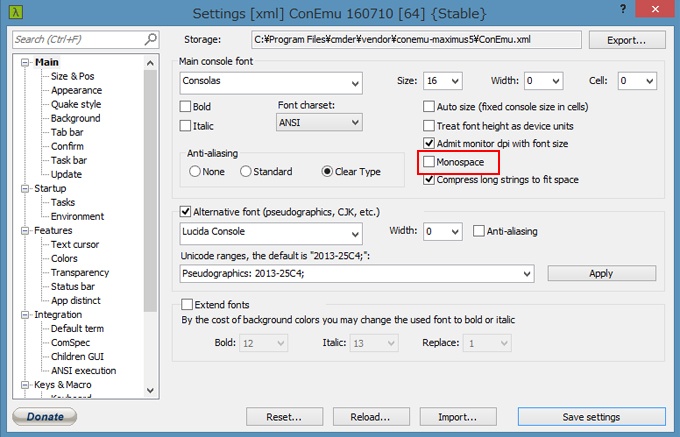Open Quake style settings page
The image size is (680, 437).
tap(76, 104)
